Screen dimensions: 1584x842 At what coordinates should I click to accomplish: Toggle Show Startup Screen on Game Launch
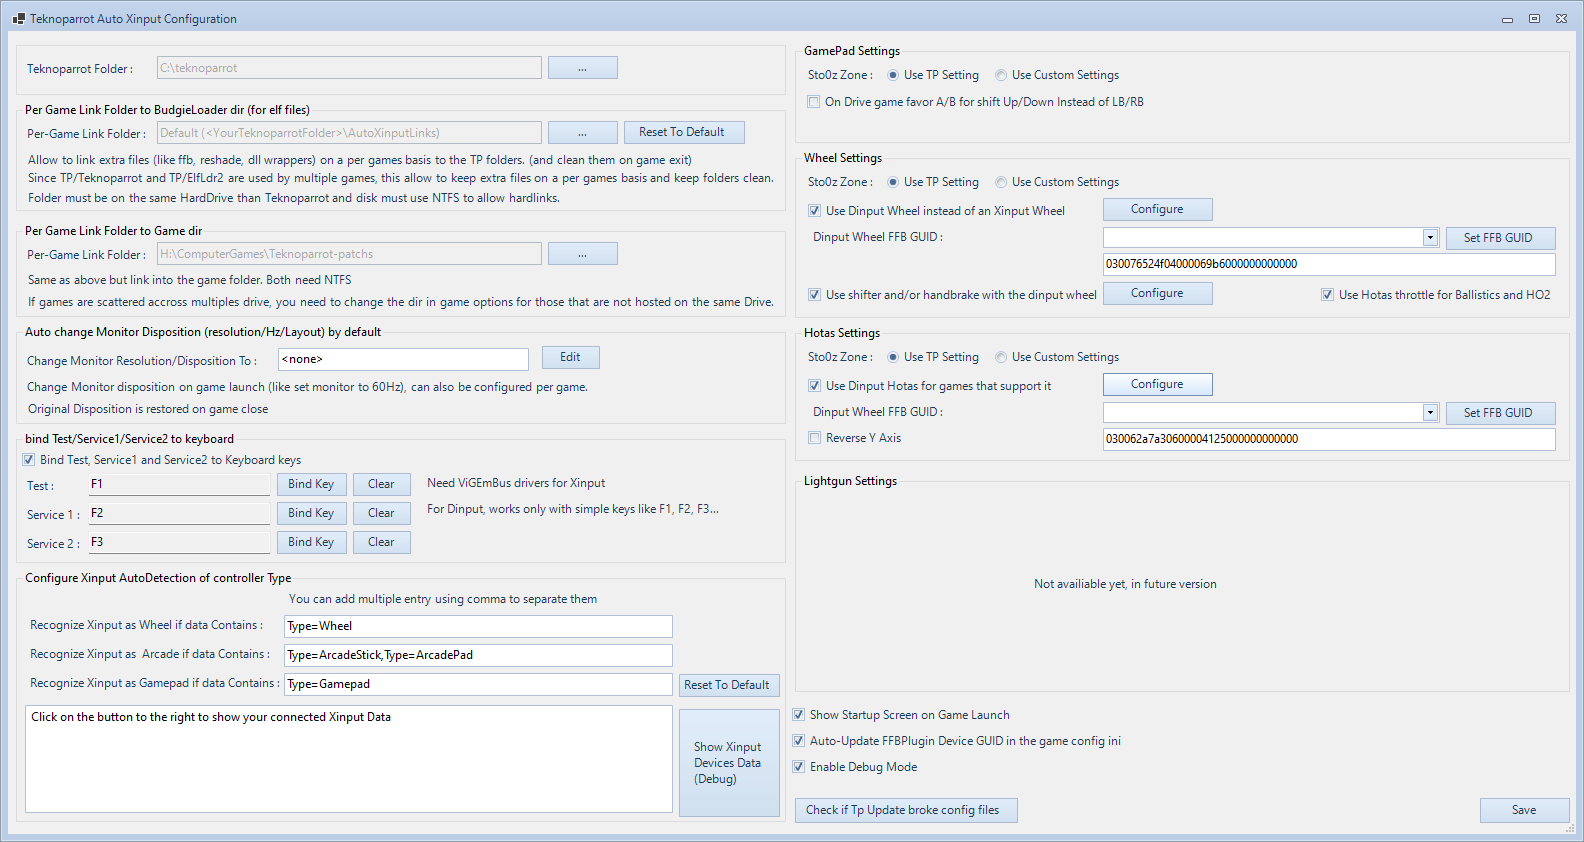pyautogui.click(x=798, y=715)
